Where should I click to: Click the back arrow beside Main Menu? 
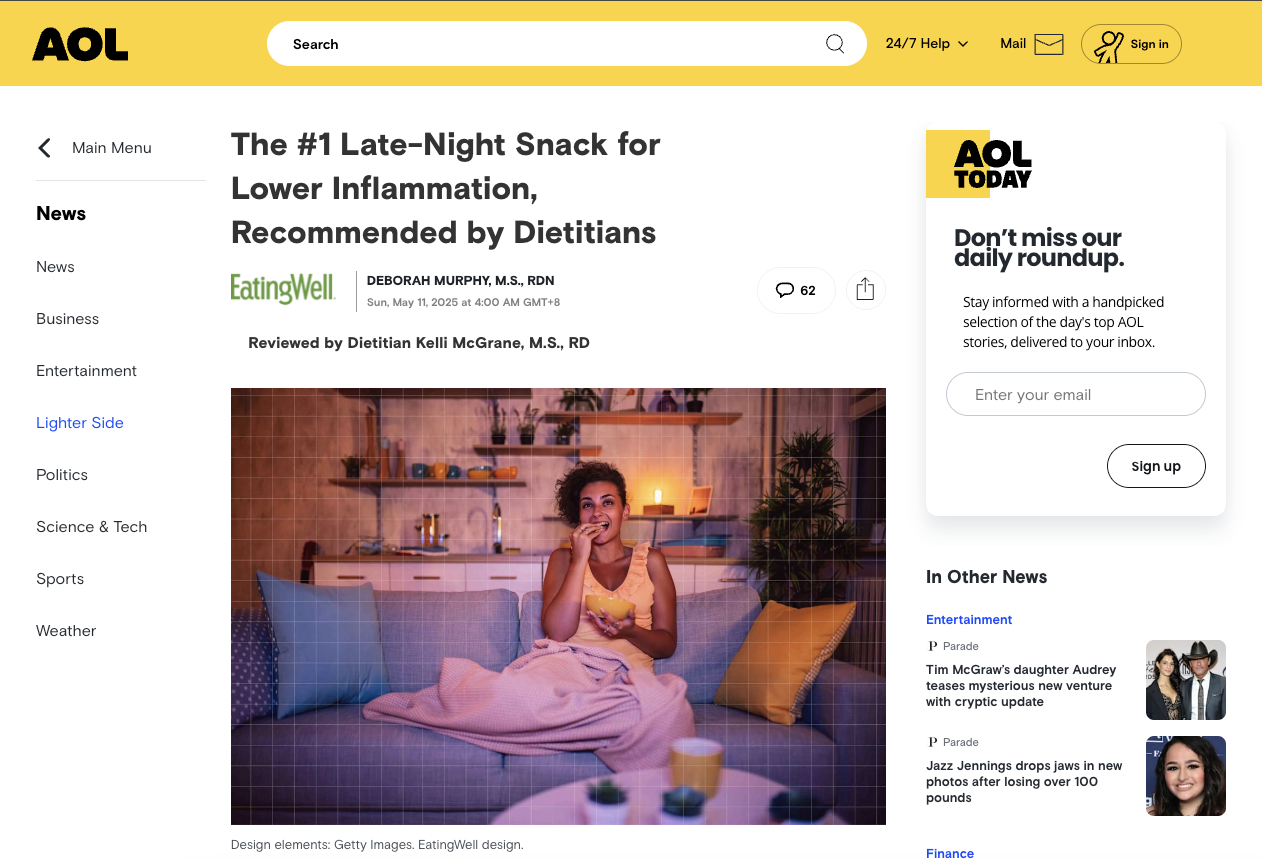[x=44, y=148]
